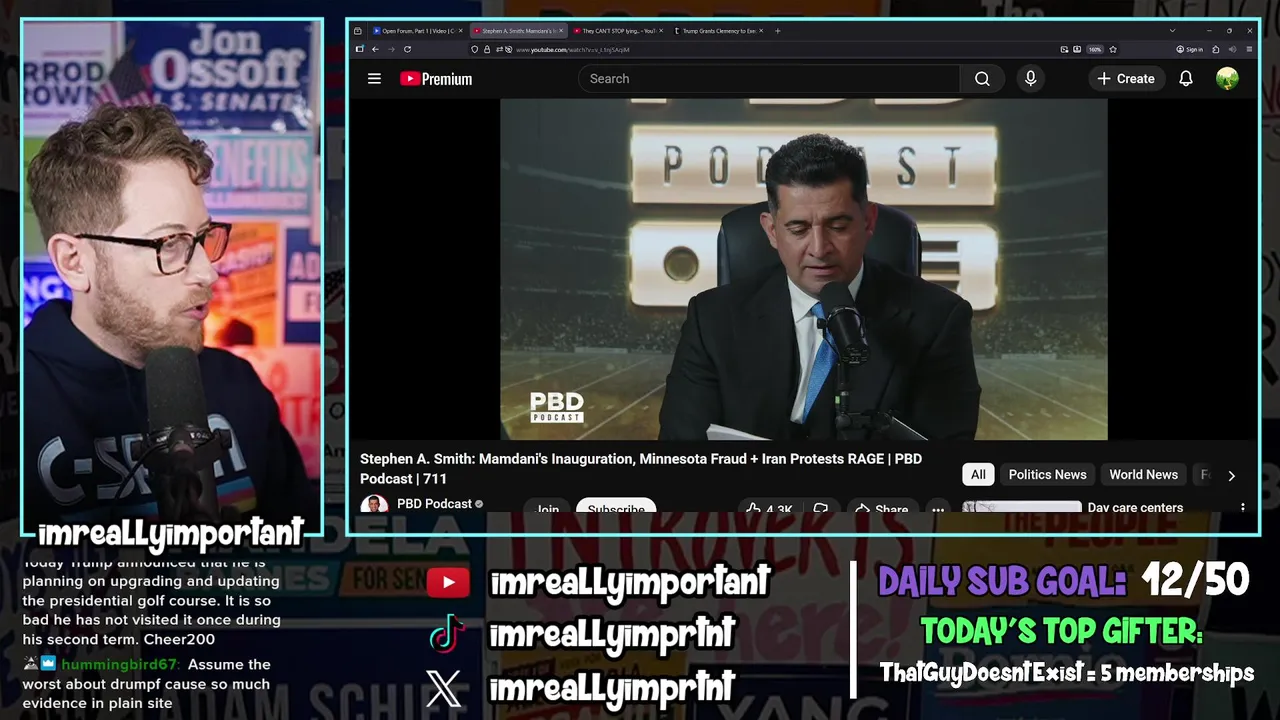The height and width of the screenshot is (720, 1280).
Task: Open a new browser tab
Action: point(777,31)
